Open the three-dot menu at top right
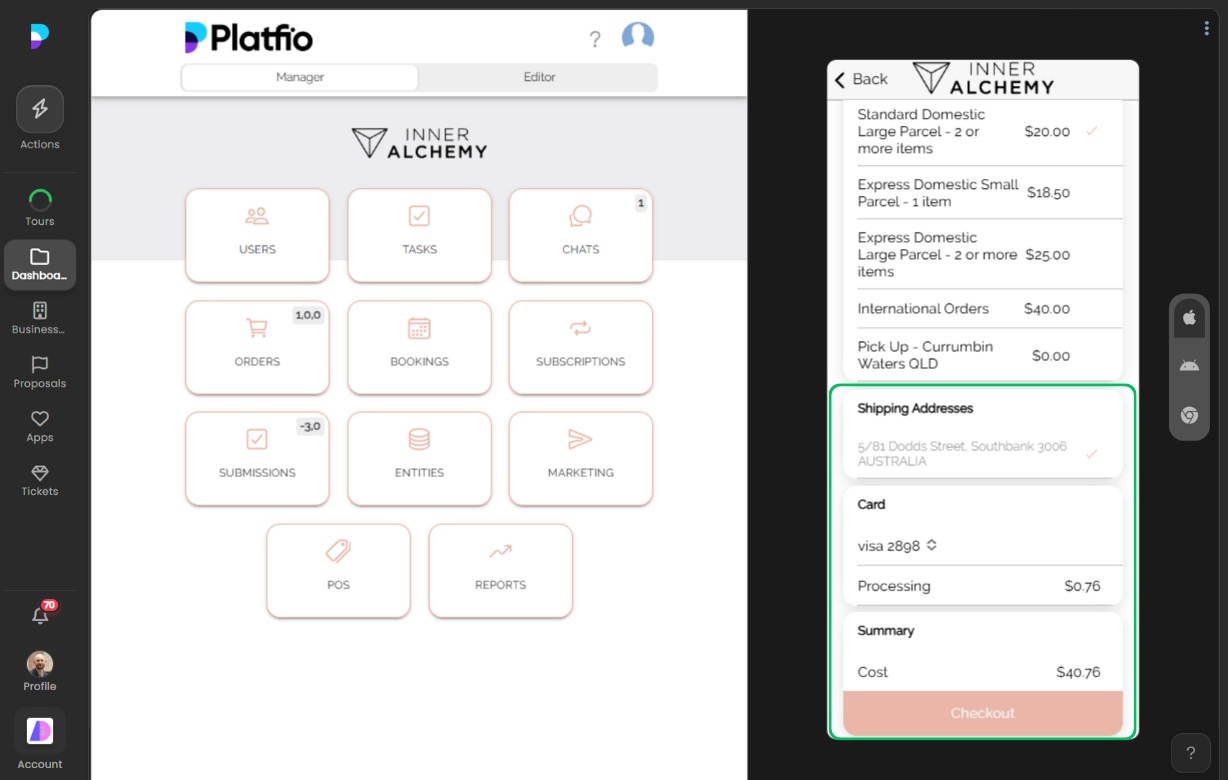Screen dimensions: 1228x780 point(1207,29)
